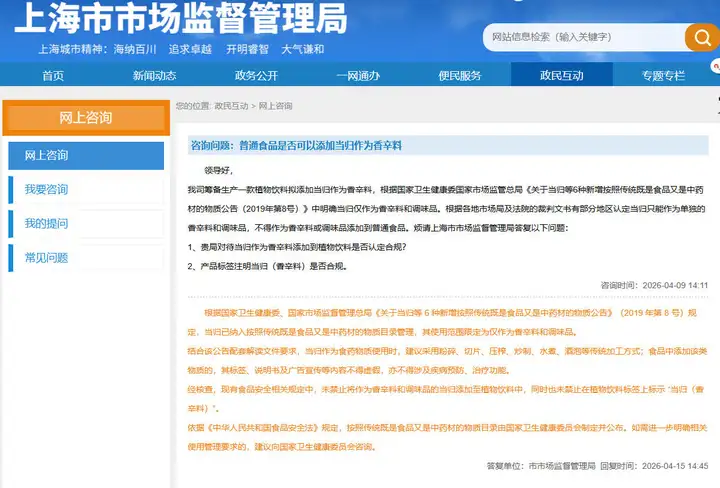Open 常见问题 in the sidebar

(86, 258)
